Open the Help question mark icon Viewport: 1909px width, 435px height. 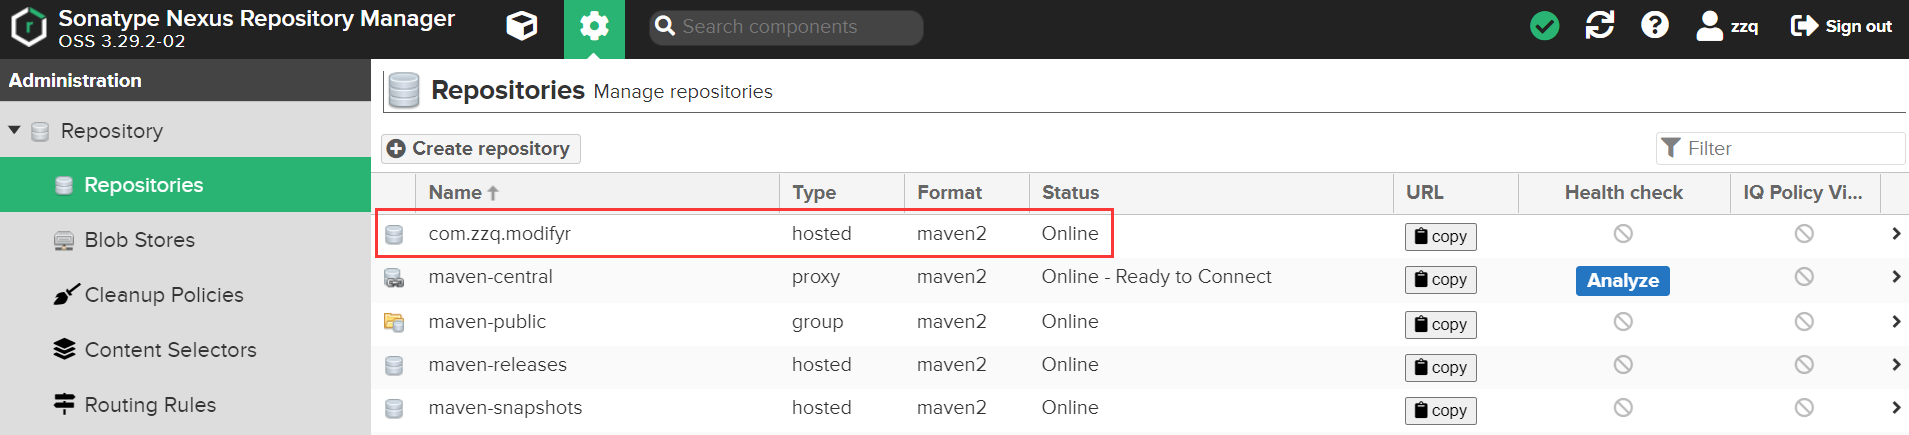coord(1655,26)
